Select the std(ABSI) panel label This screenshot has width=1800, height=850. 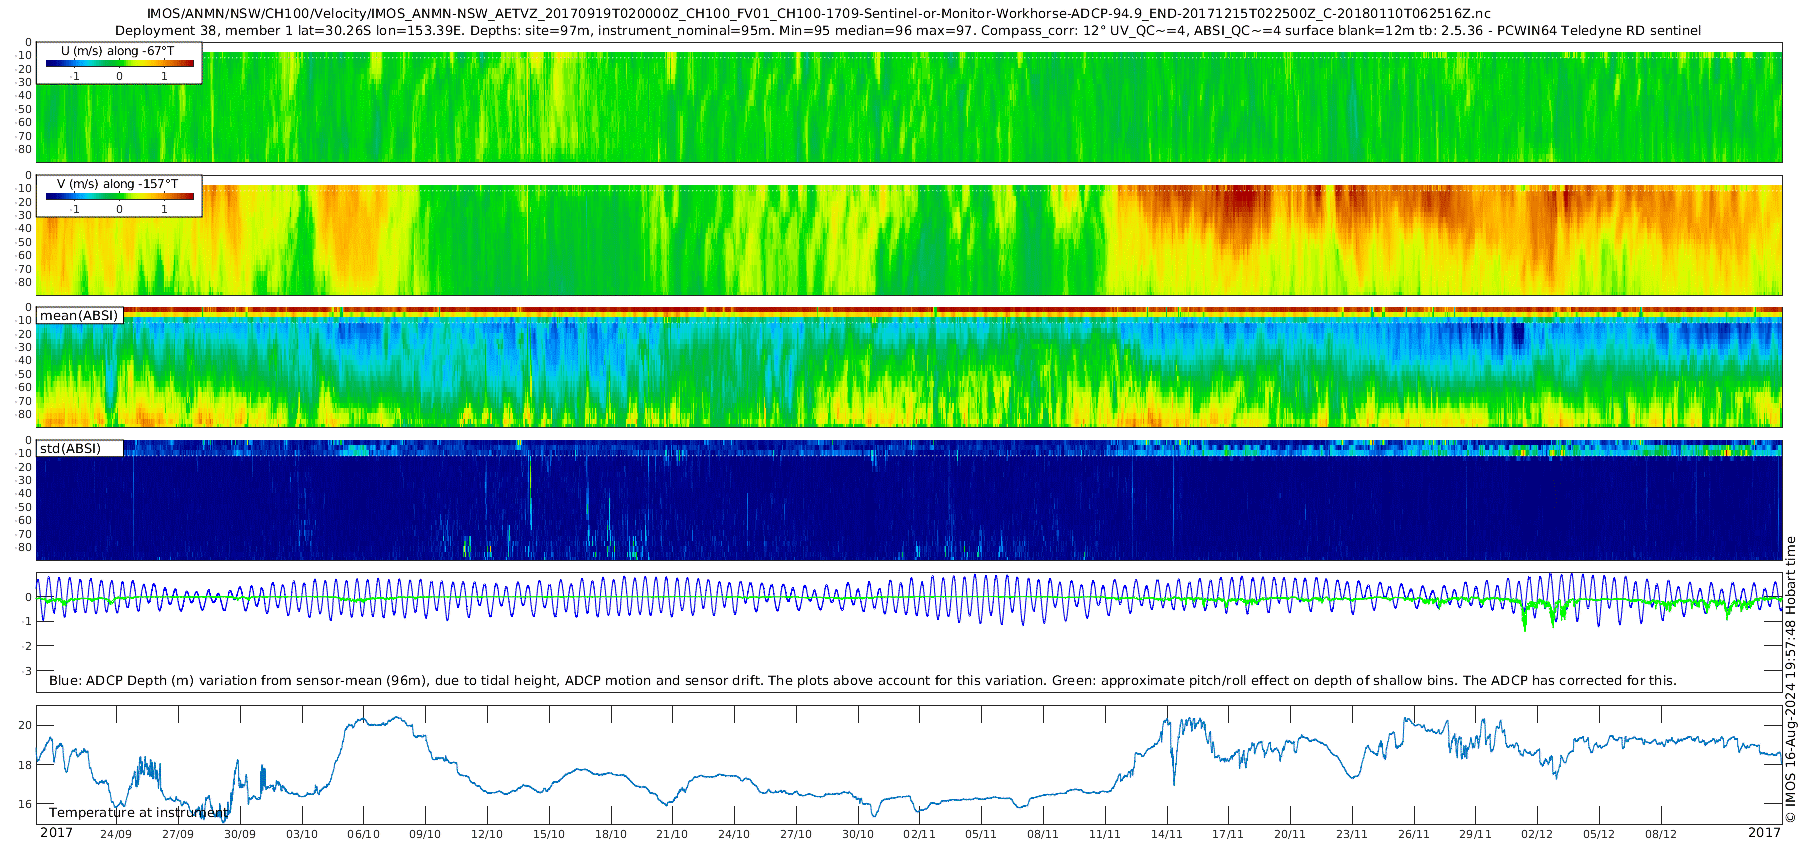tap(79, 448)
